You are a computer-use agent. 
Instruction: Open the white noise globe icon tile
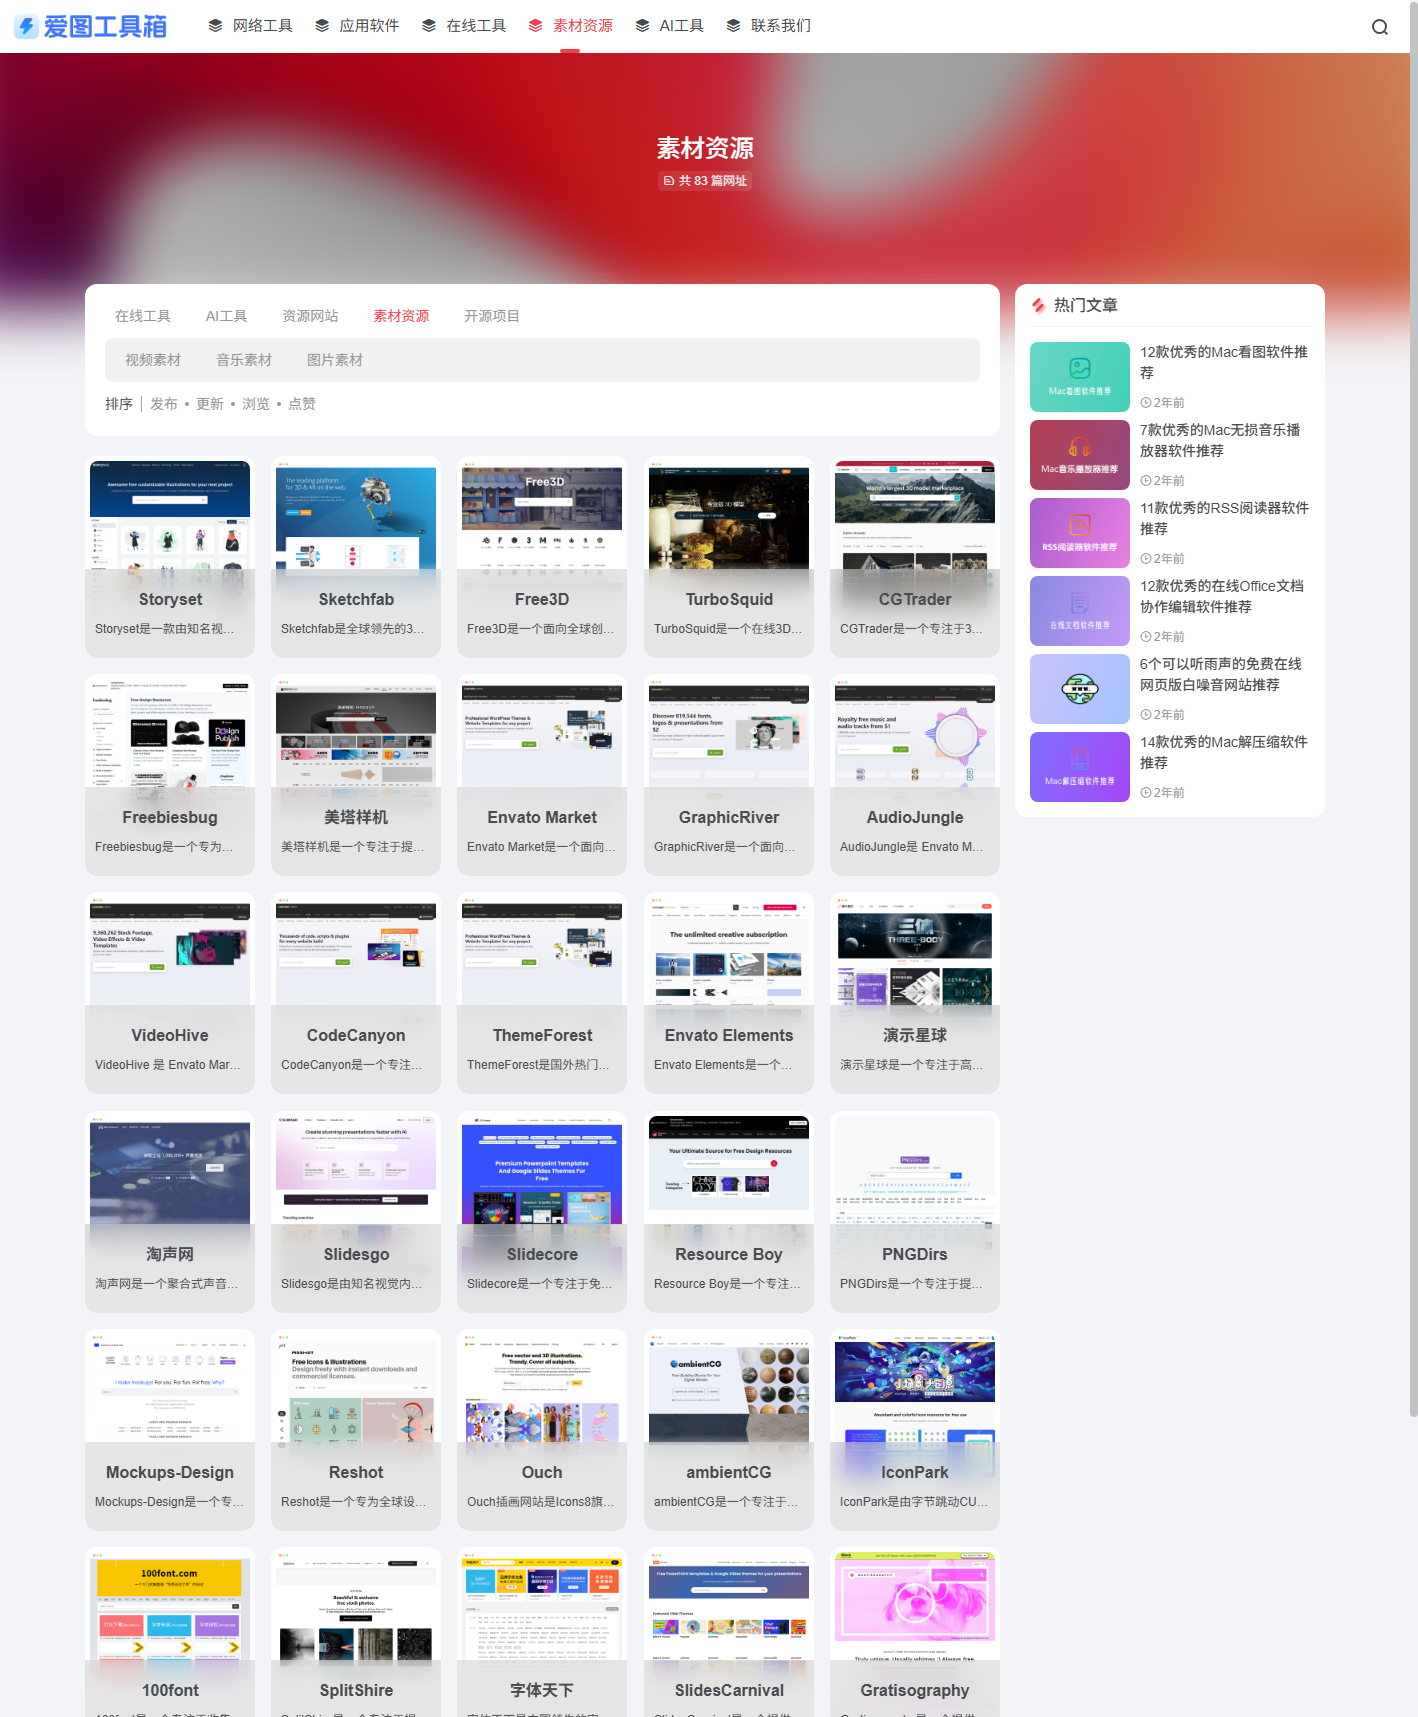(x=1079, y=689)
